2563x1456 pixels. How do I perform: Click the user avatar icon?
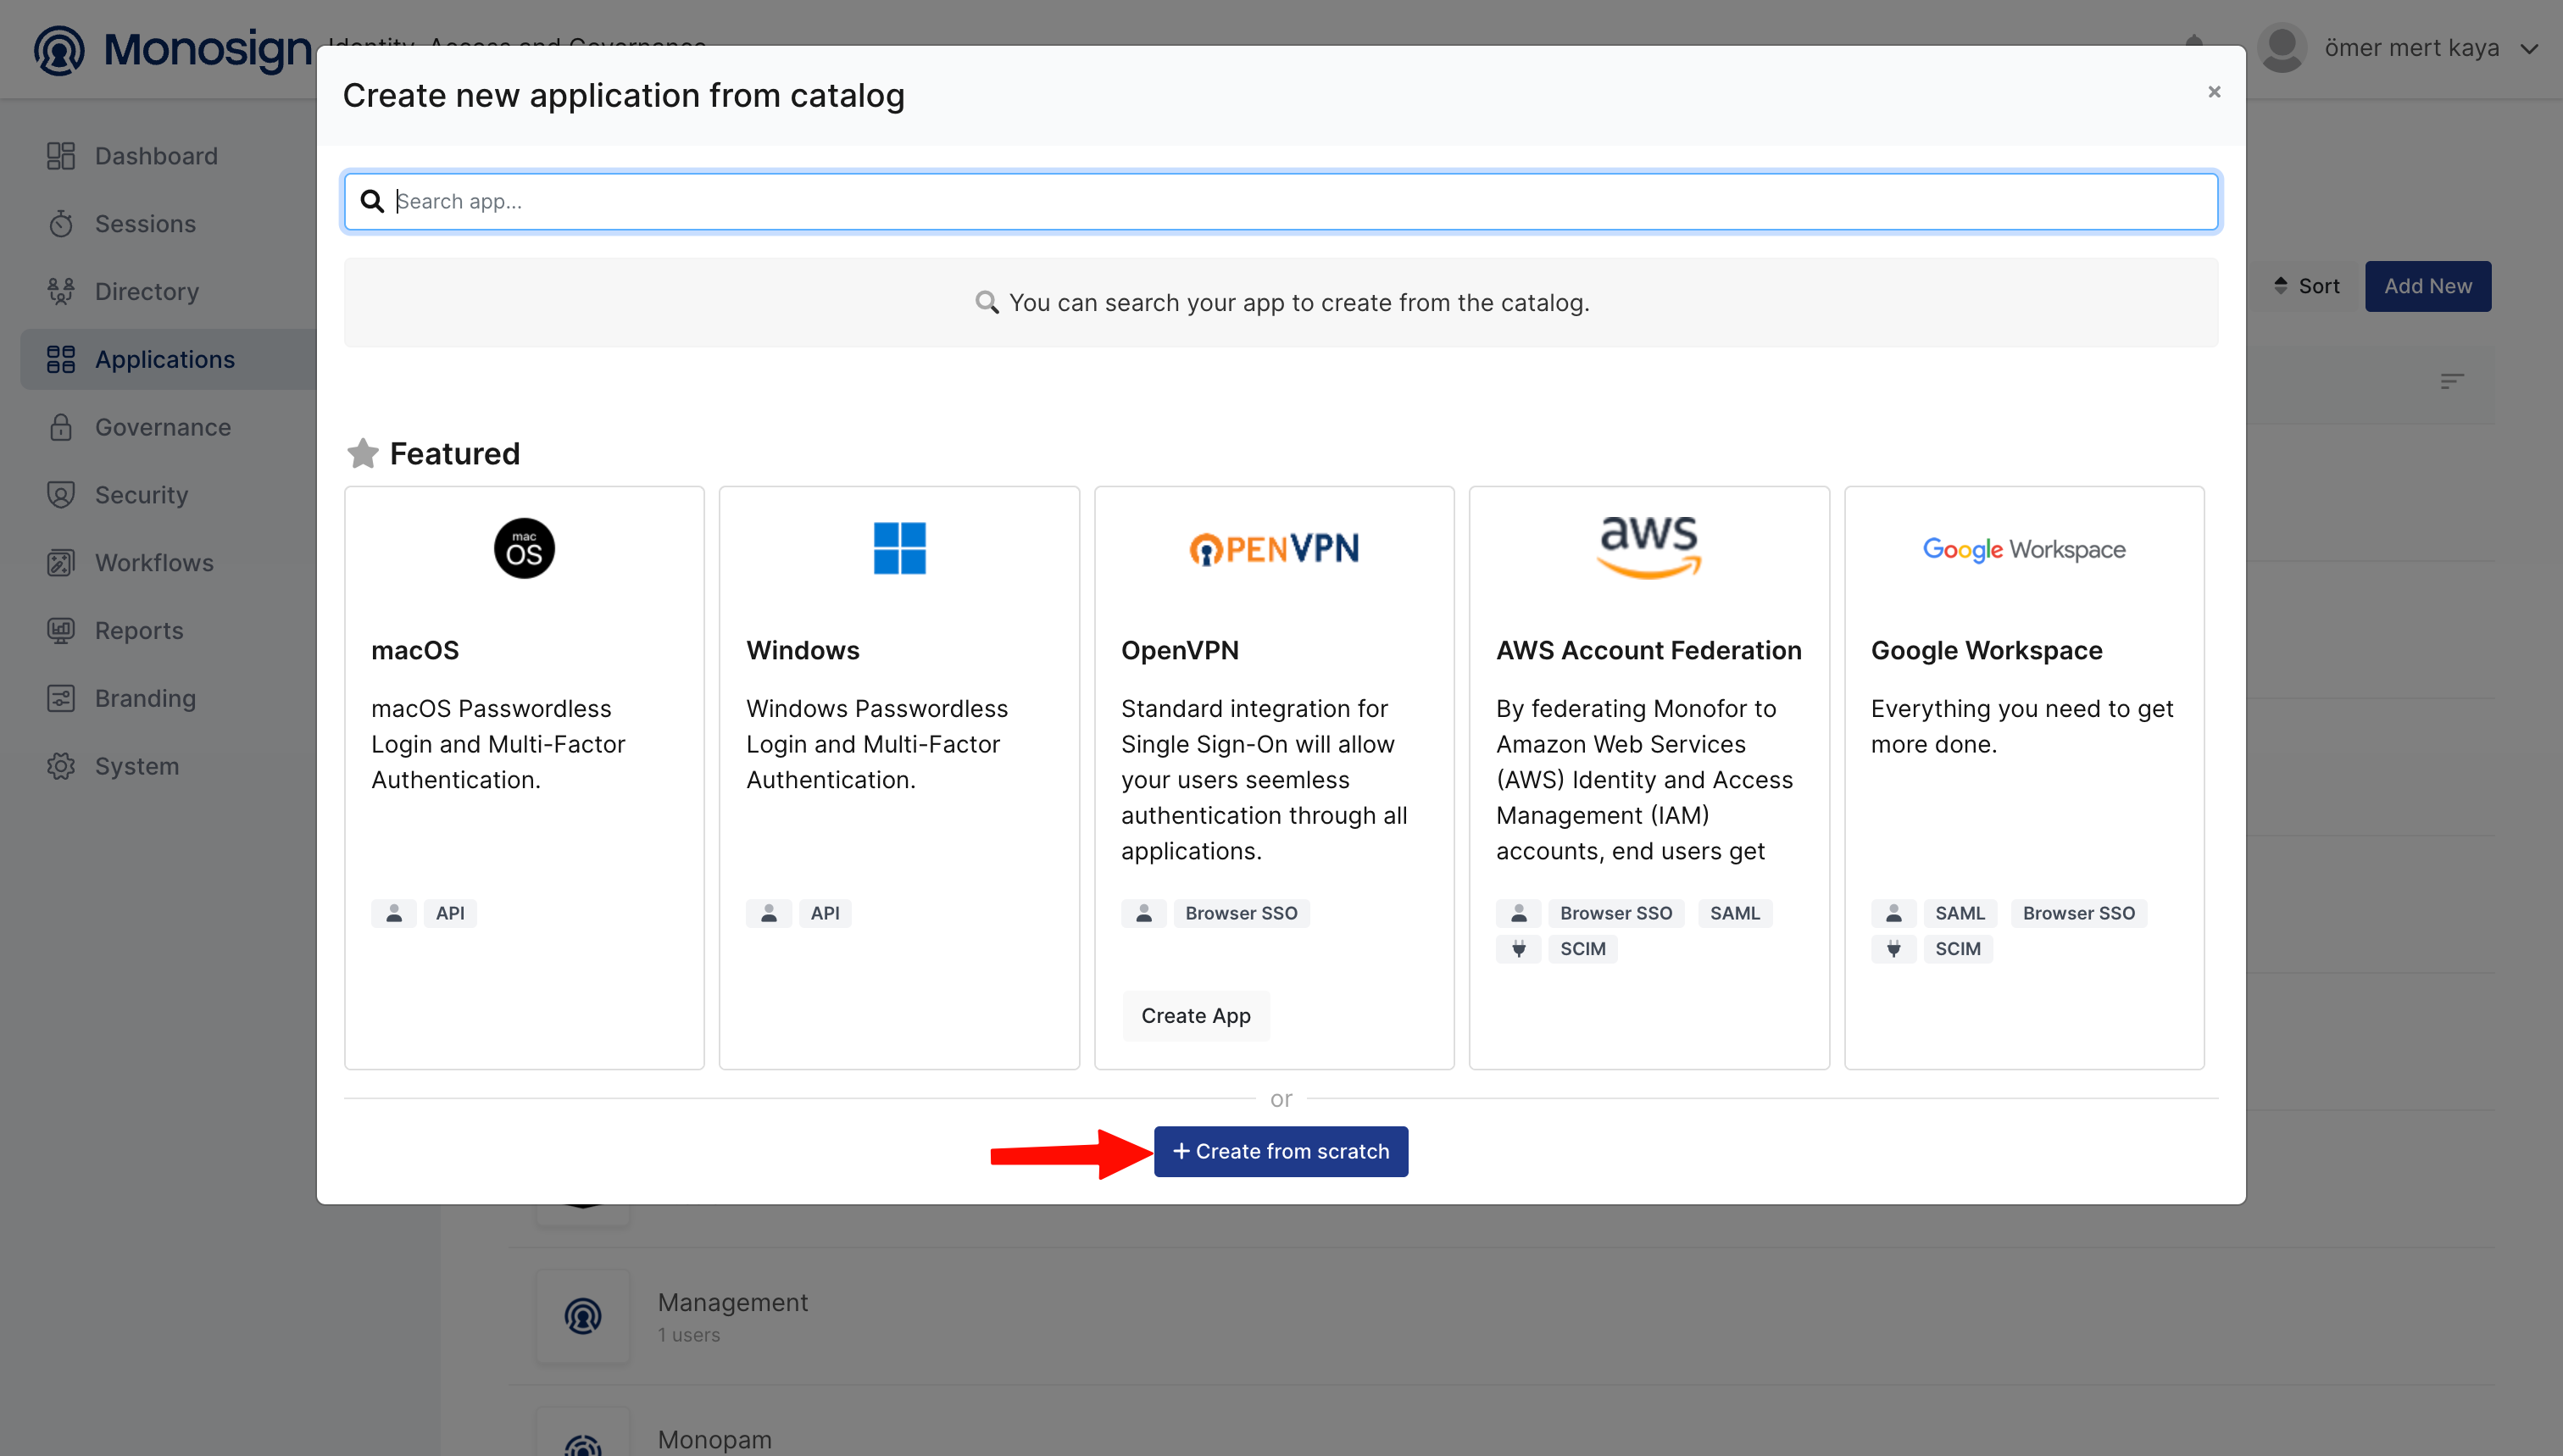[x=2282, y=48]
